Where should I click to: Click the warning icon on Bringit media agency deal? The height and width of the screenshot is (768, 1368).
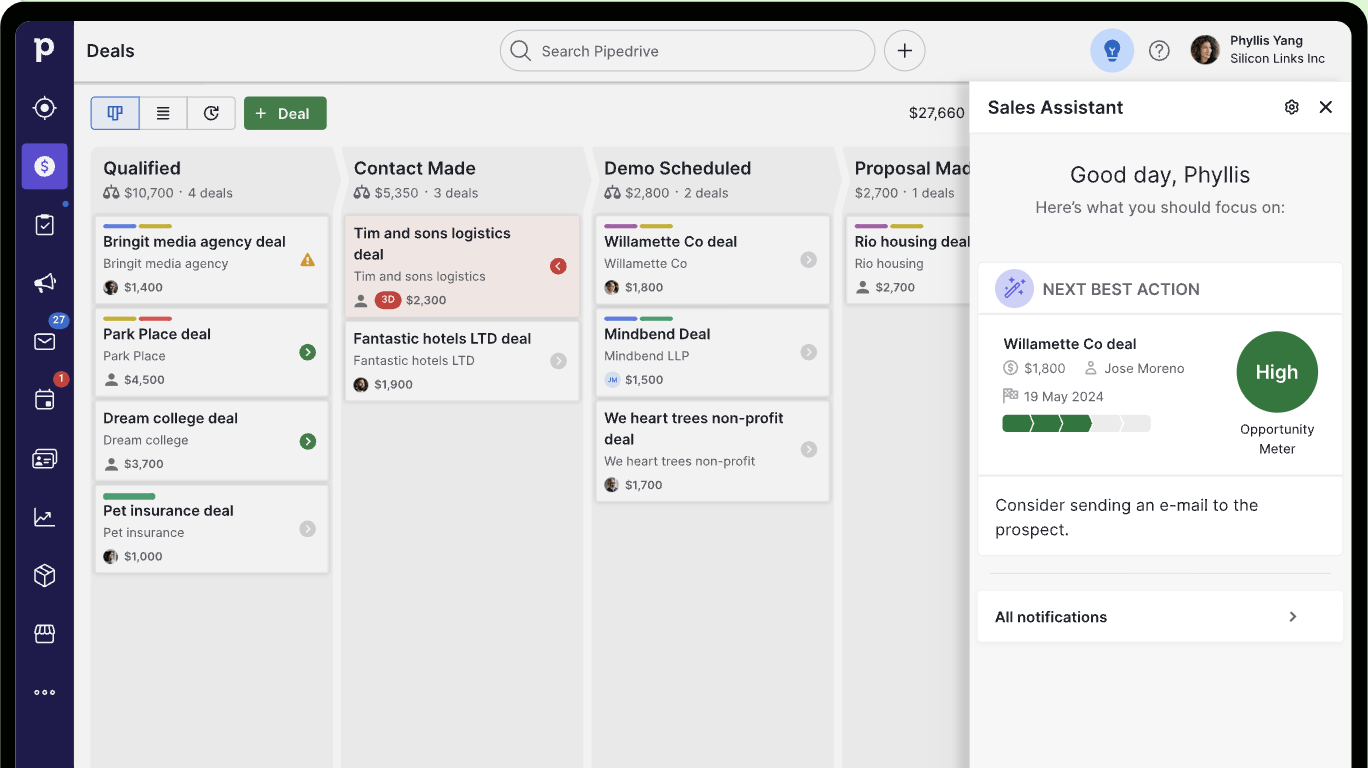coord(308,260)
